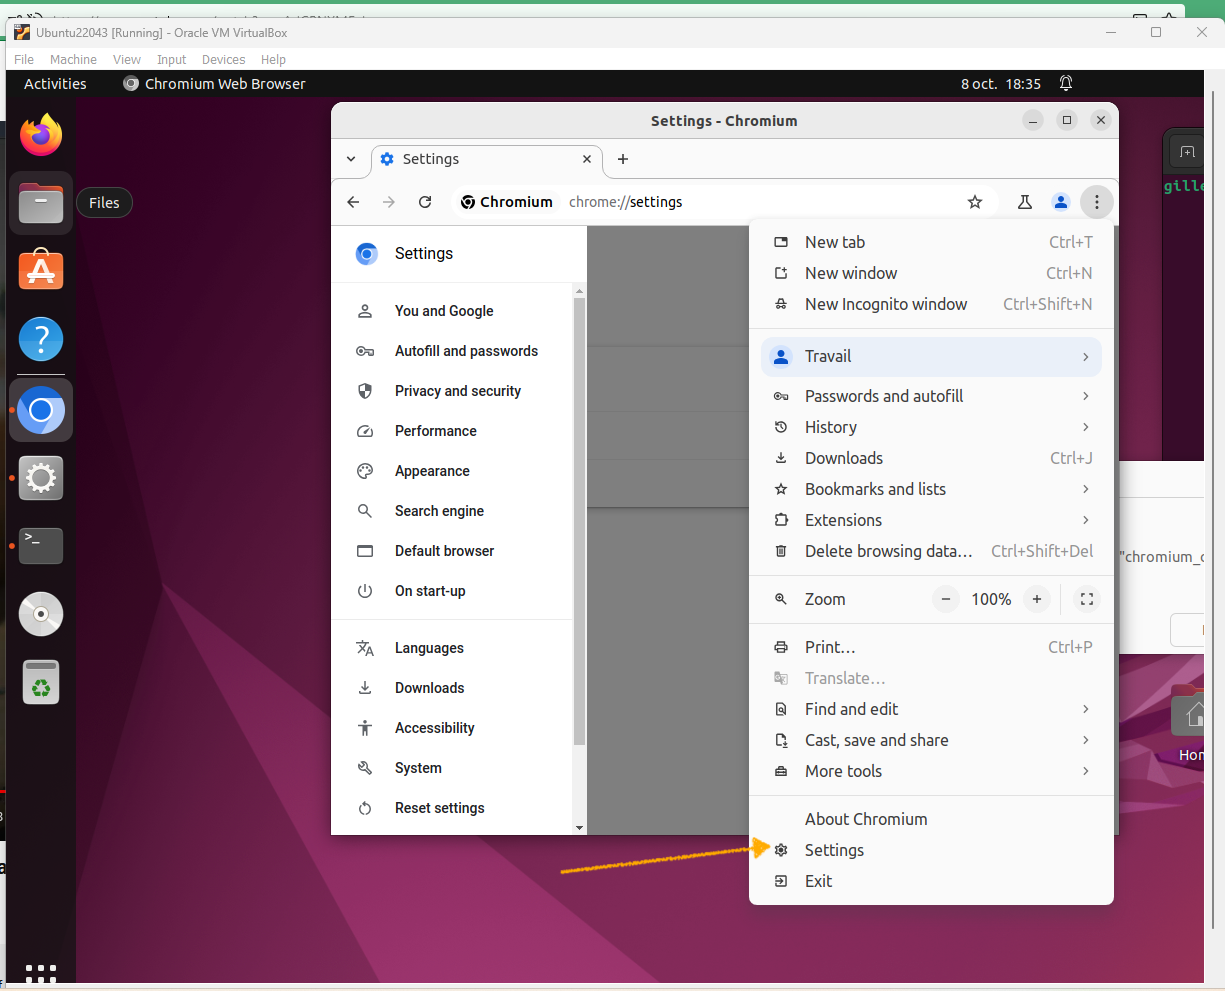The image size is (1225, 991).
Task: Open the tab search dropdown arrow
Action: tap(351, 159)
